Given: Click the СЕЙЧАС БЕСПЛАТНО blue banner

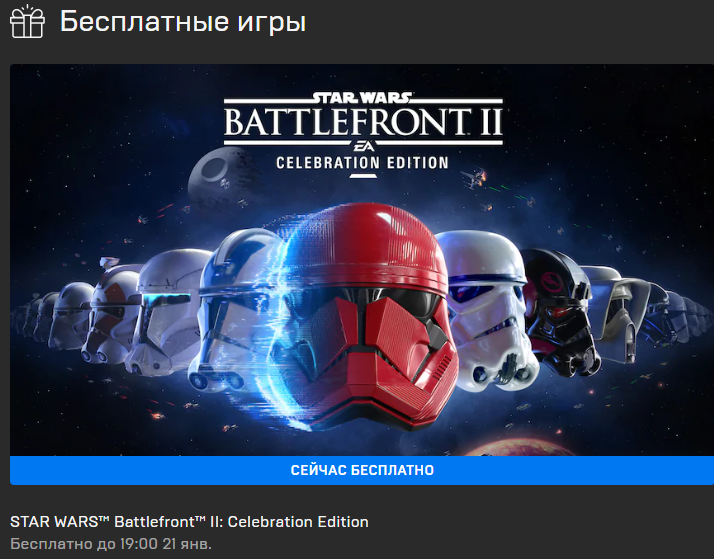Looking at the screenshot, I should pos(362,470).
